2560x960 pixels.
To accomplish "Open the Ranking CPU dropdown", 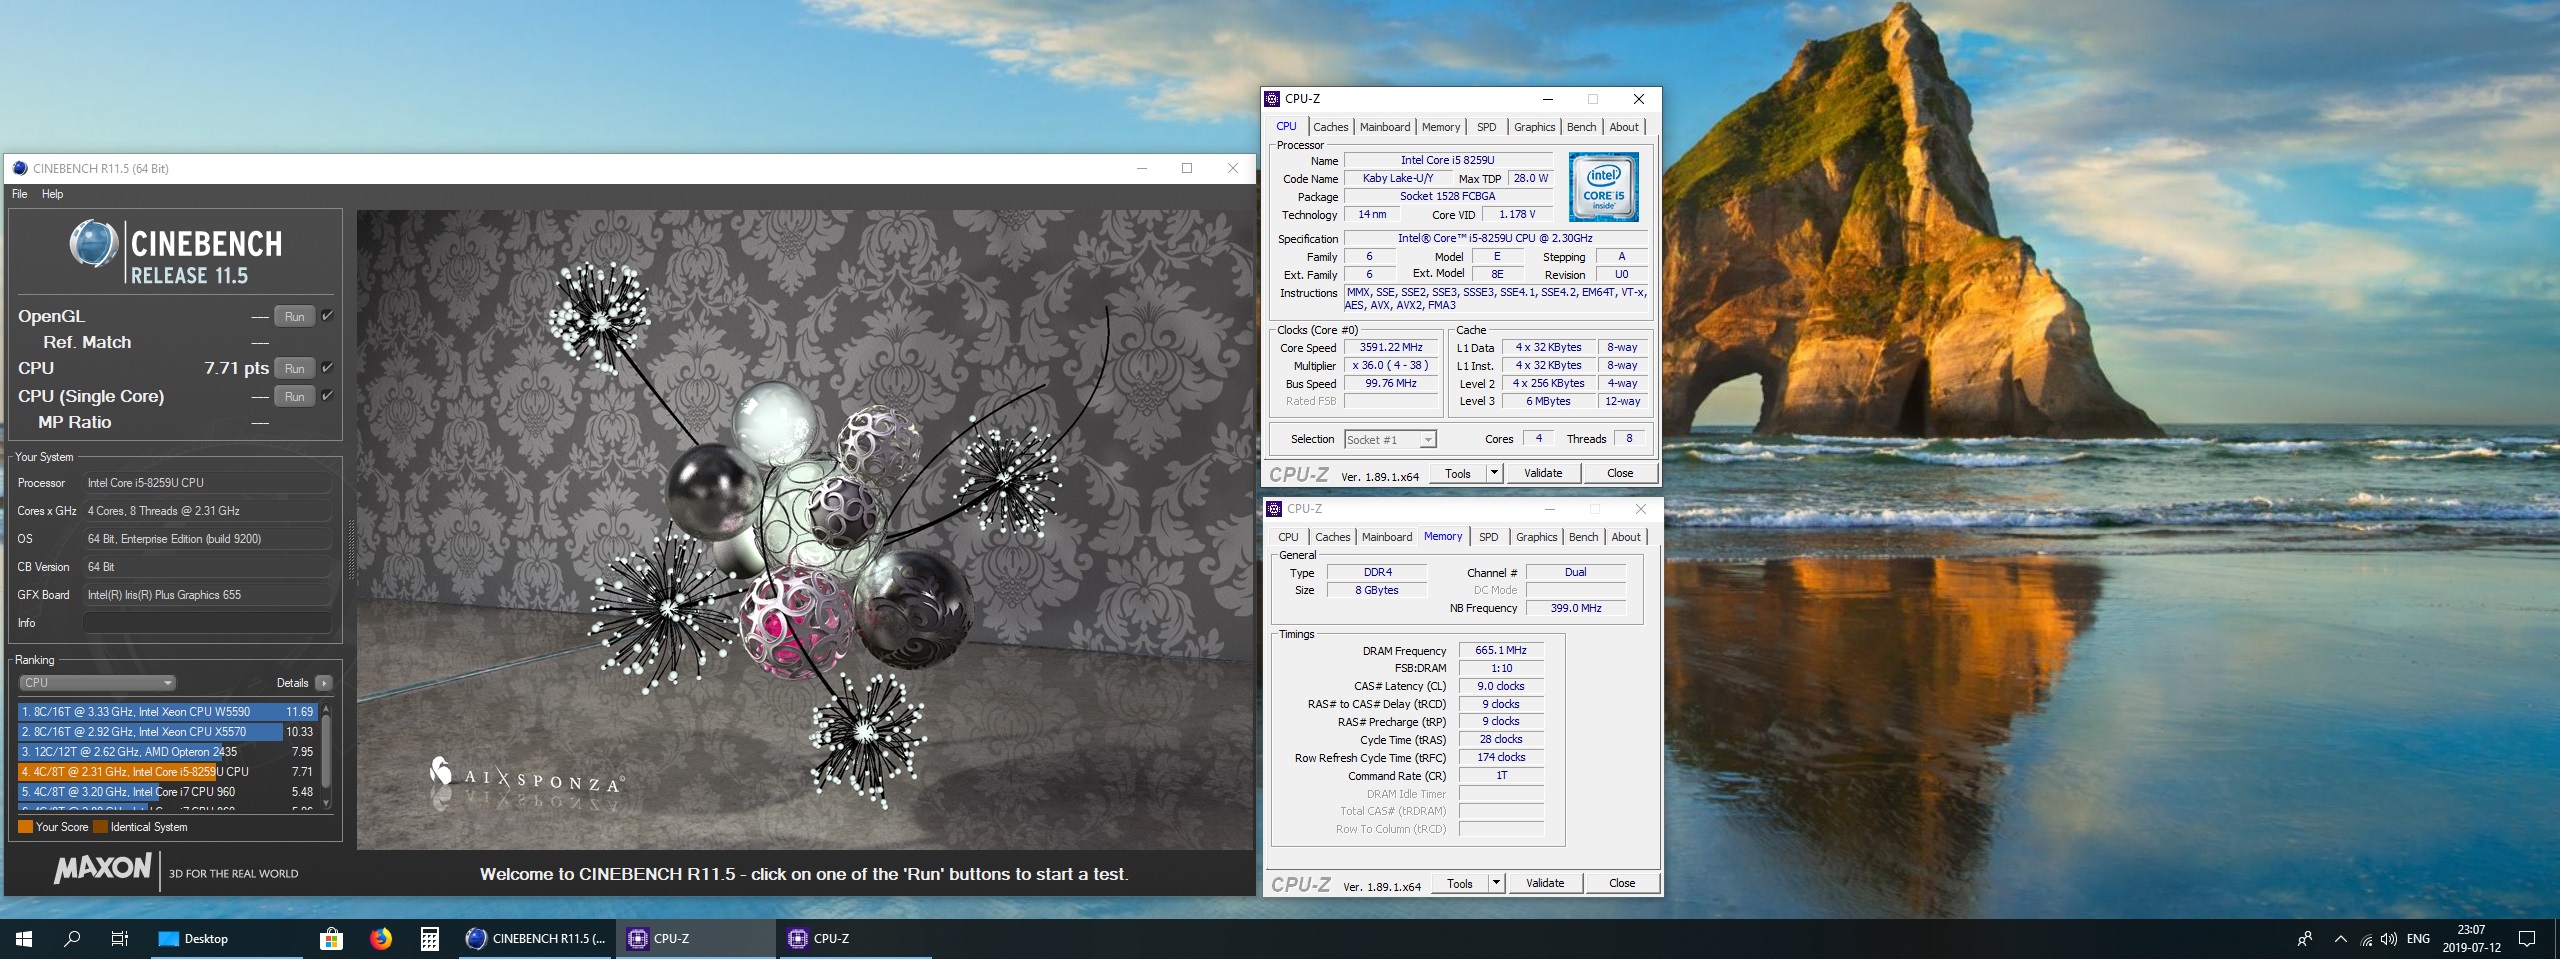I will (97, 683).
